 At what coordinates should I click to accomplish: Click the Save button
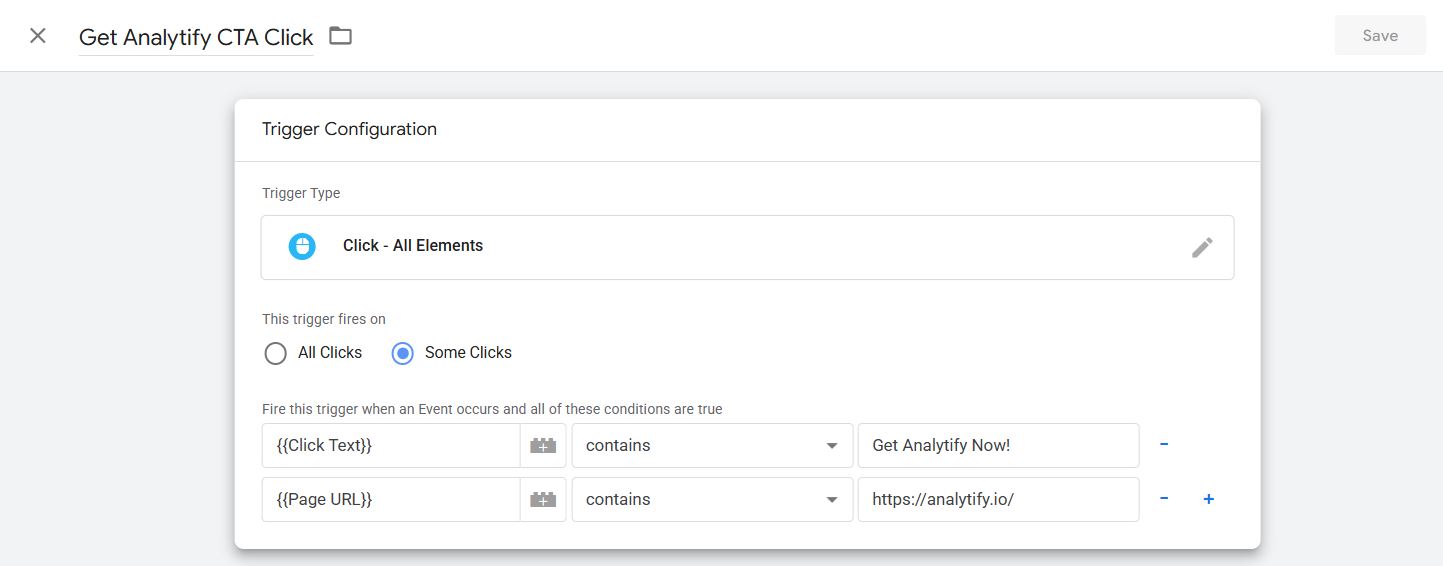1380,36
